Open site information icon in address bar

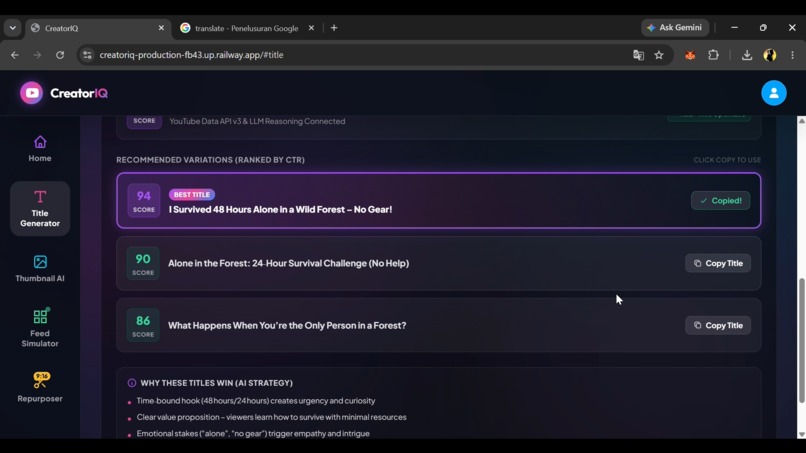(x=87, y=55)
